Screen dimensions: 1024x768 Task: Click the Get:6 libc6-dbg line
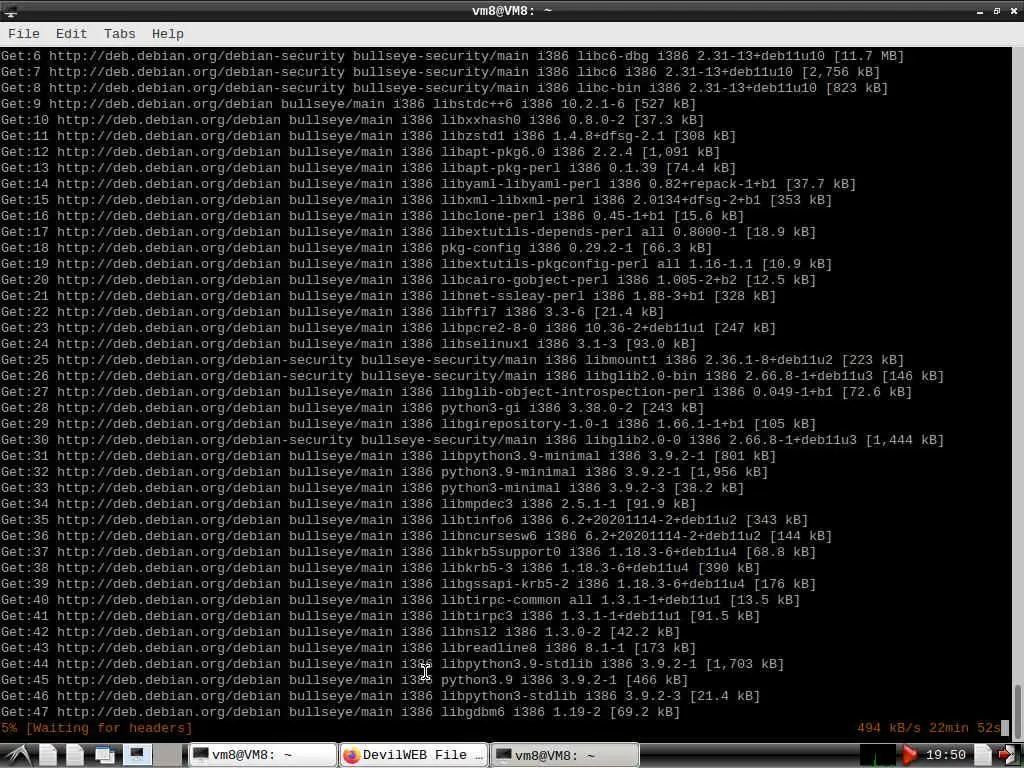click(x=452, y=56)
